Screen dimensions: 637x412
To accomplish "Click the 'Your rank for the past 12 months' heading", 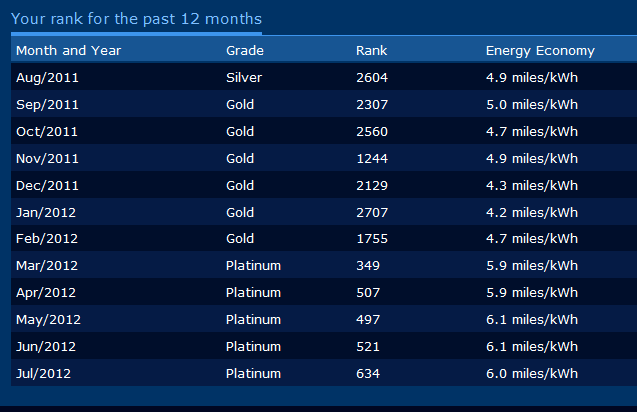I will 136,19.
